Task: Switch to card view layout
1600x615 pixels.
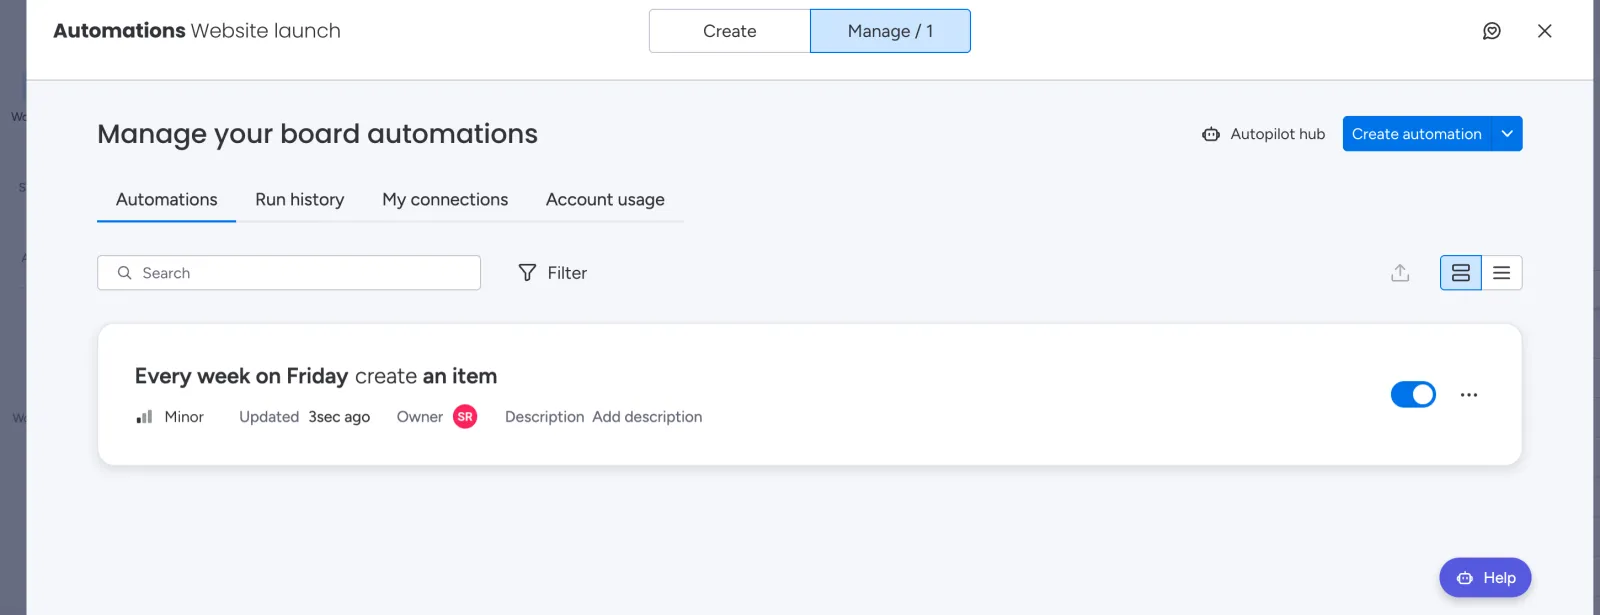Action: tap(1460, 273)
